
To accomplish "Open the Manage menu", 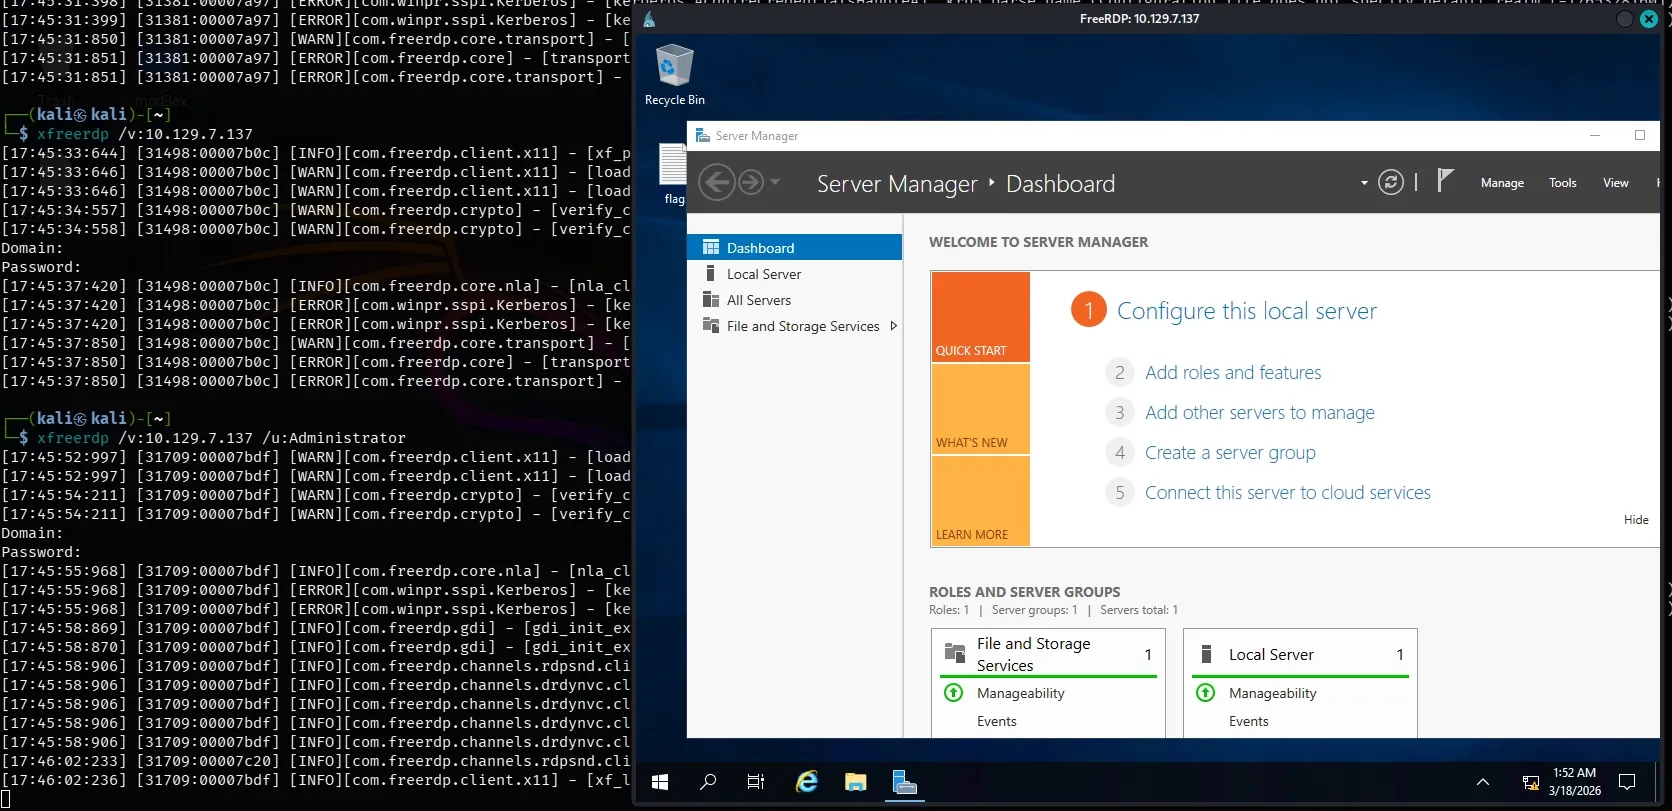I will coord(1502,183).
